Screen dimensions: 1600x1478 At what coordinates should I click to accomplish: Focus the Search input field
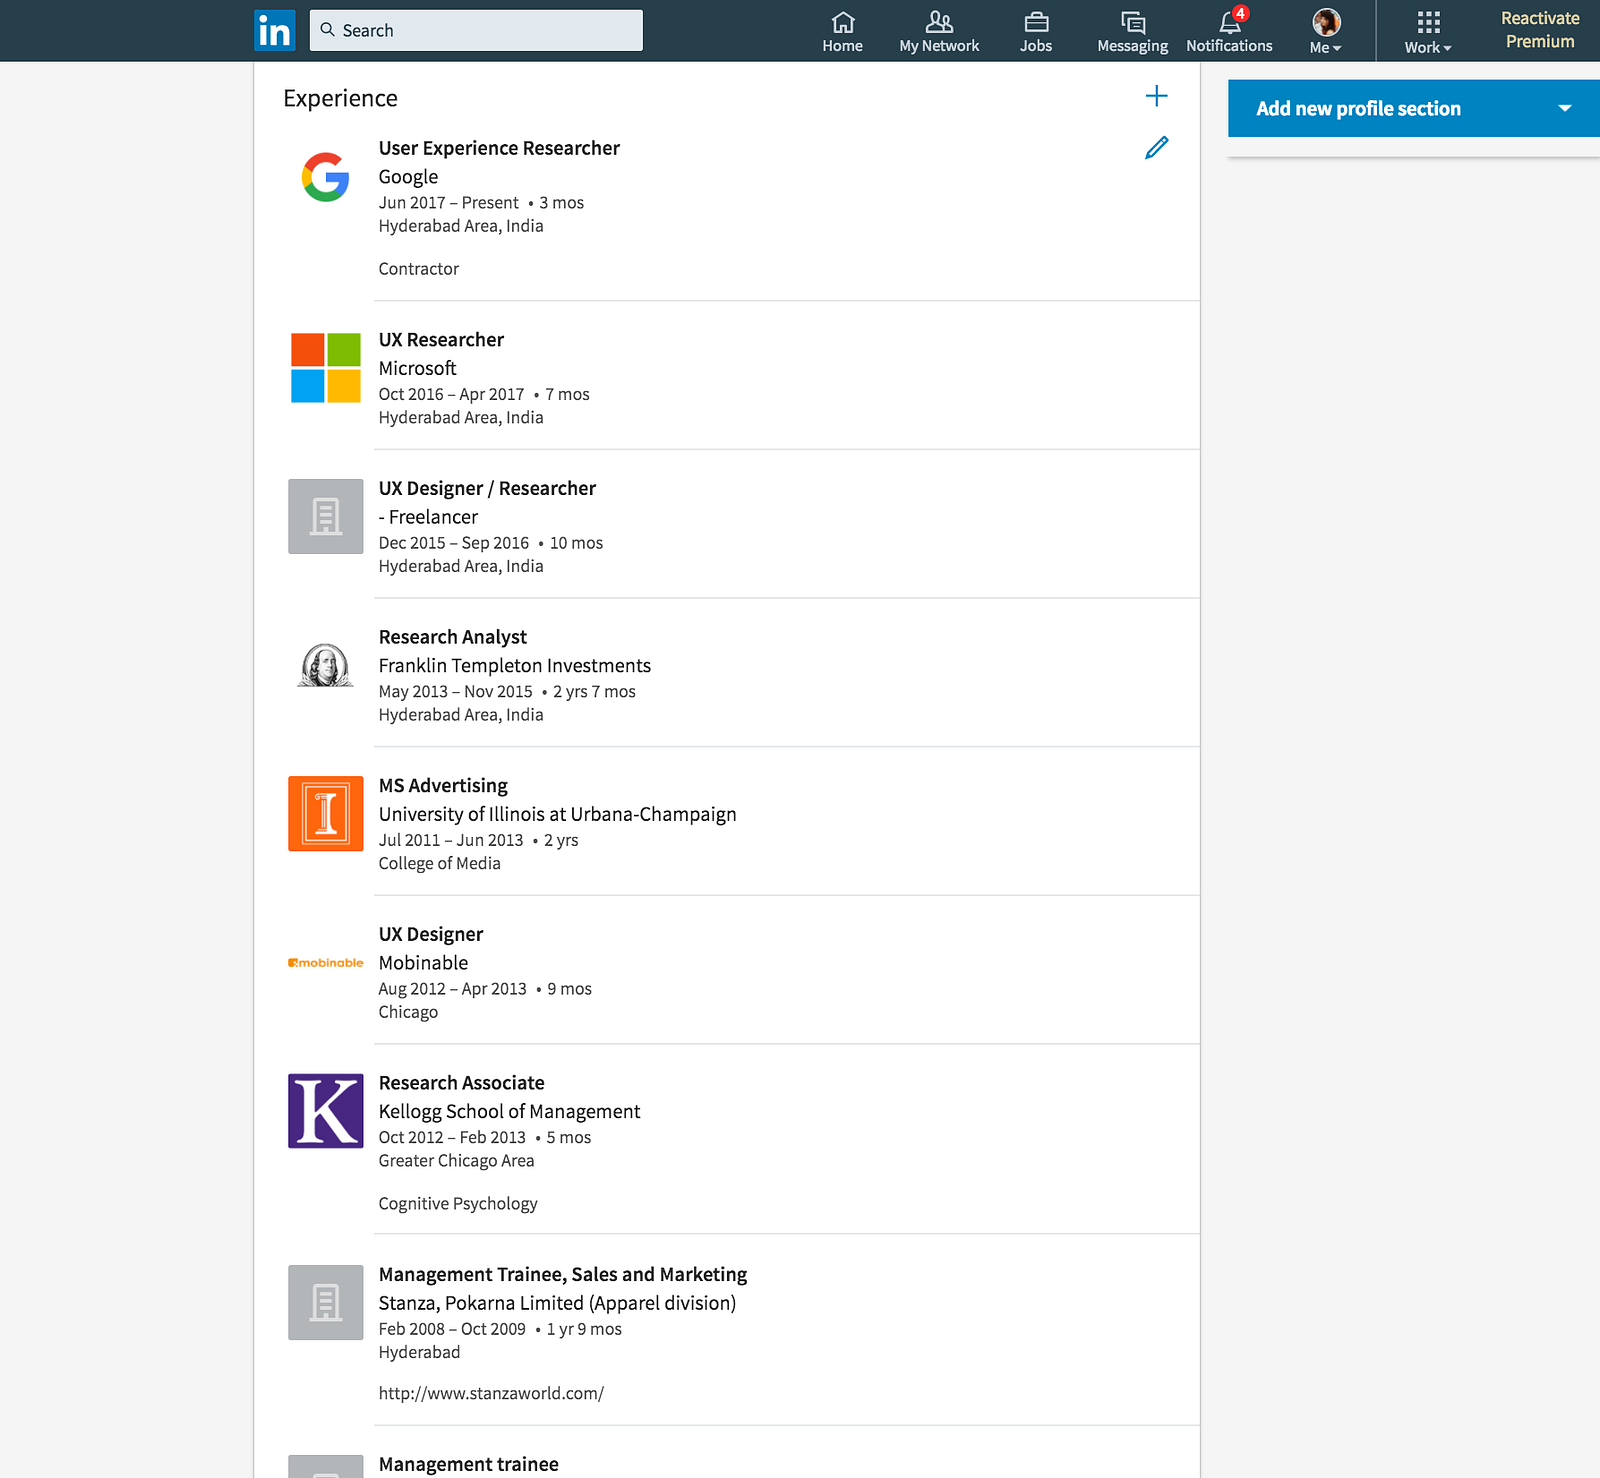click(476, 30)
